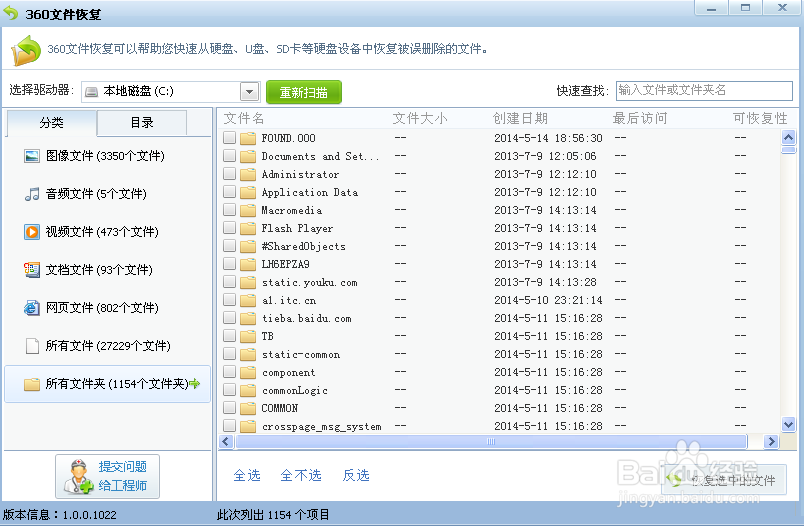Select 所有文件 (27229个文件) category
Image resolution: width=804 pixels, height=526 pixels.
[x=108, y=346]
